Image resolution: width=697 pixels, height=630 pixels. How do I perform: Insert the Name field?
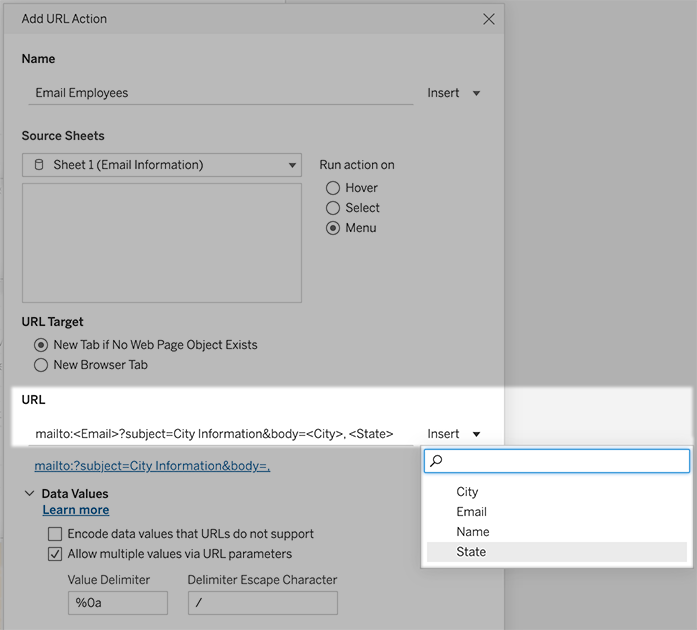coord(557,532)
